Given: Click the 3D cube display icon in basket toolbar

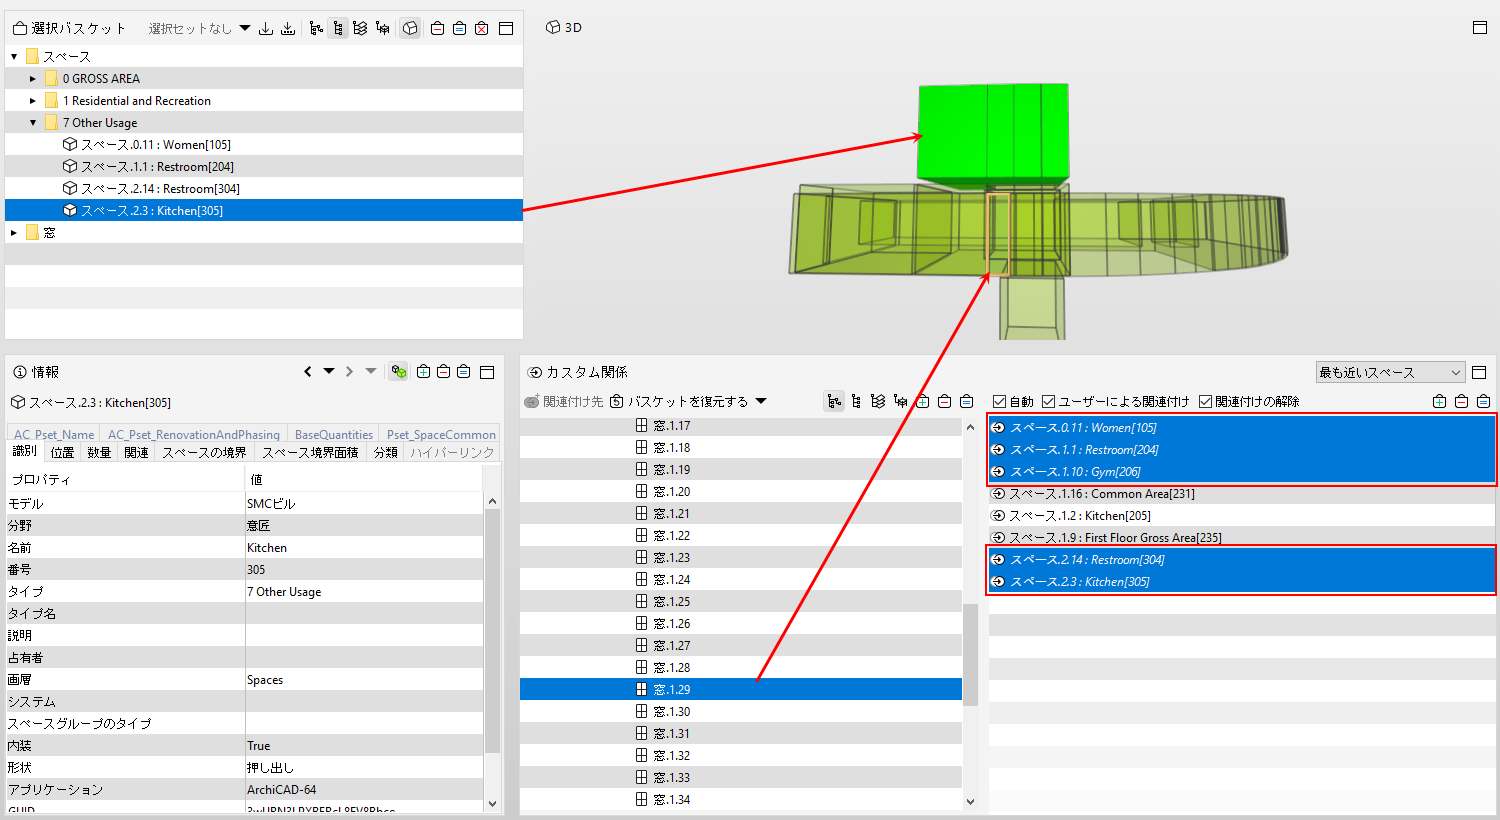Looking at the screenshot, I should [410, 28].
